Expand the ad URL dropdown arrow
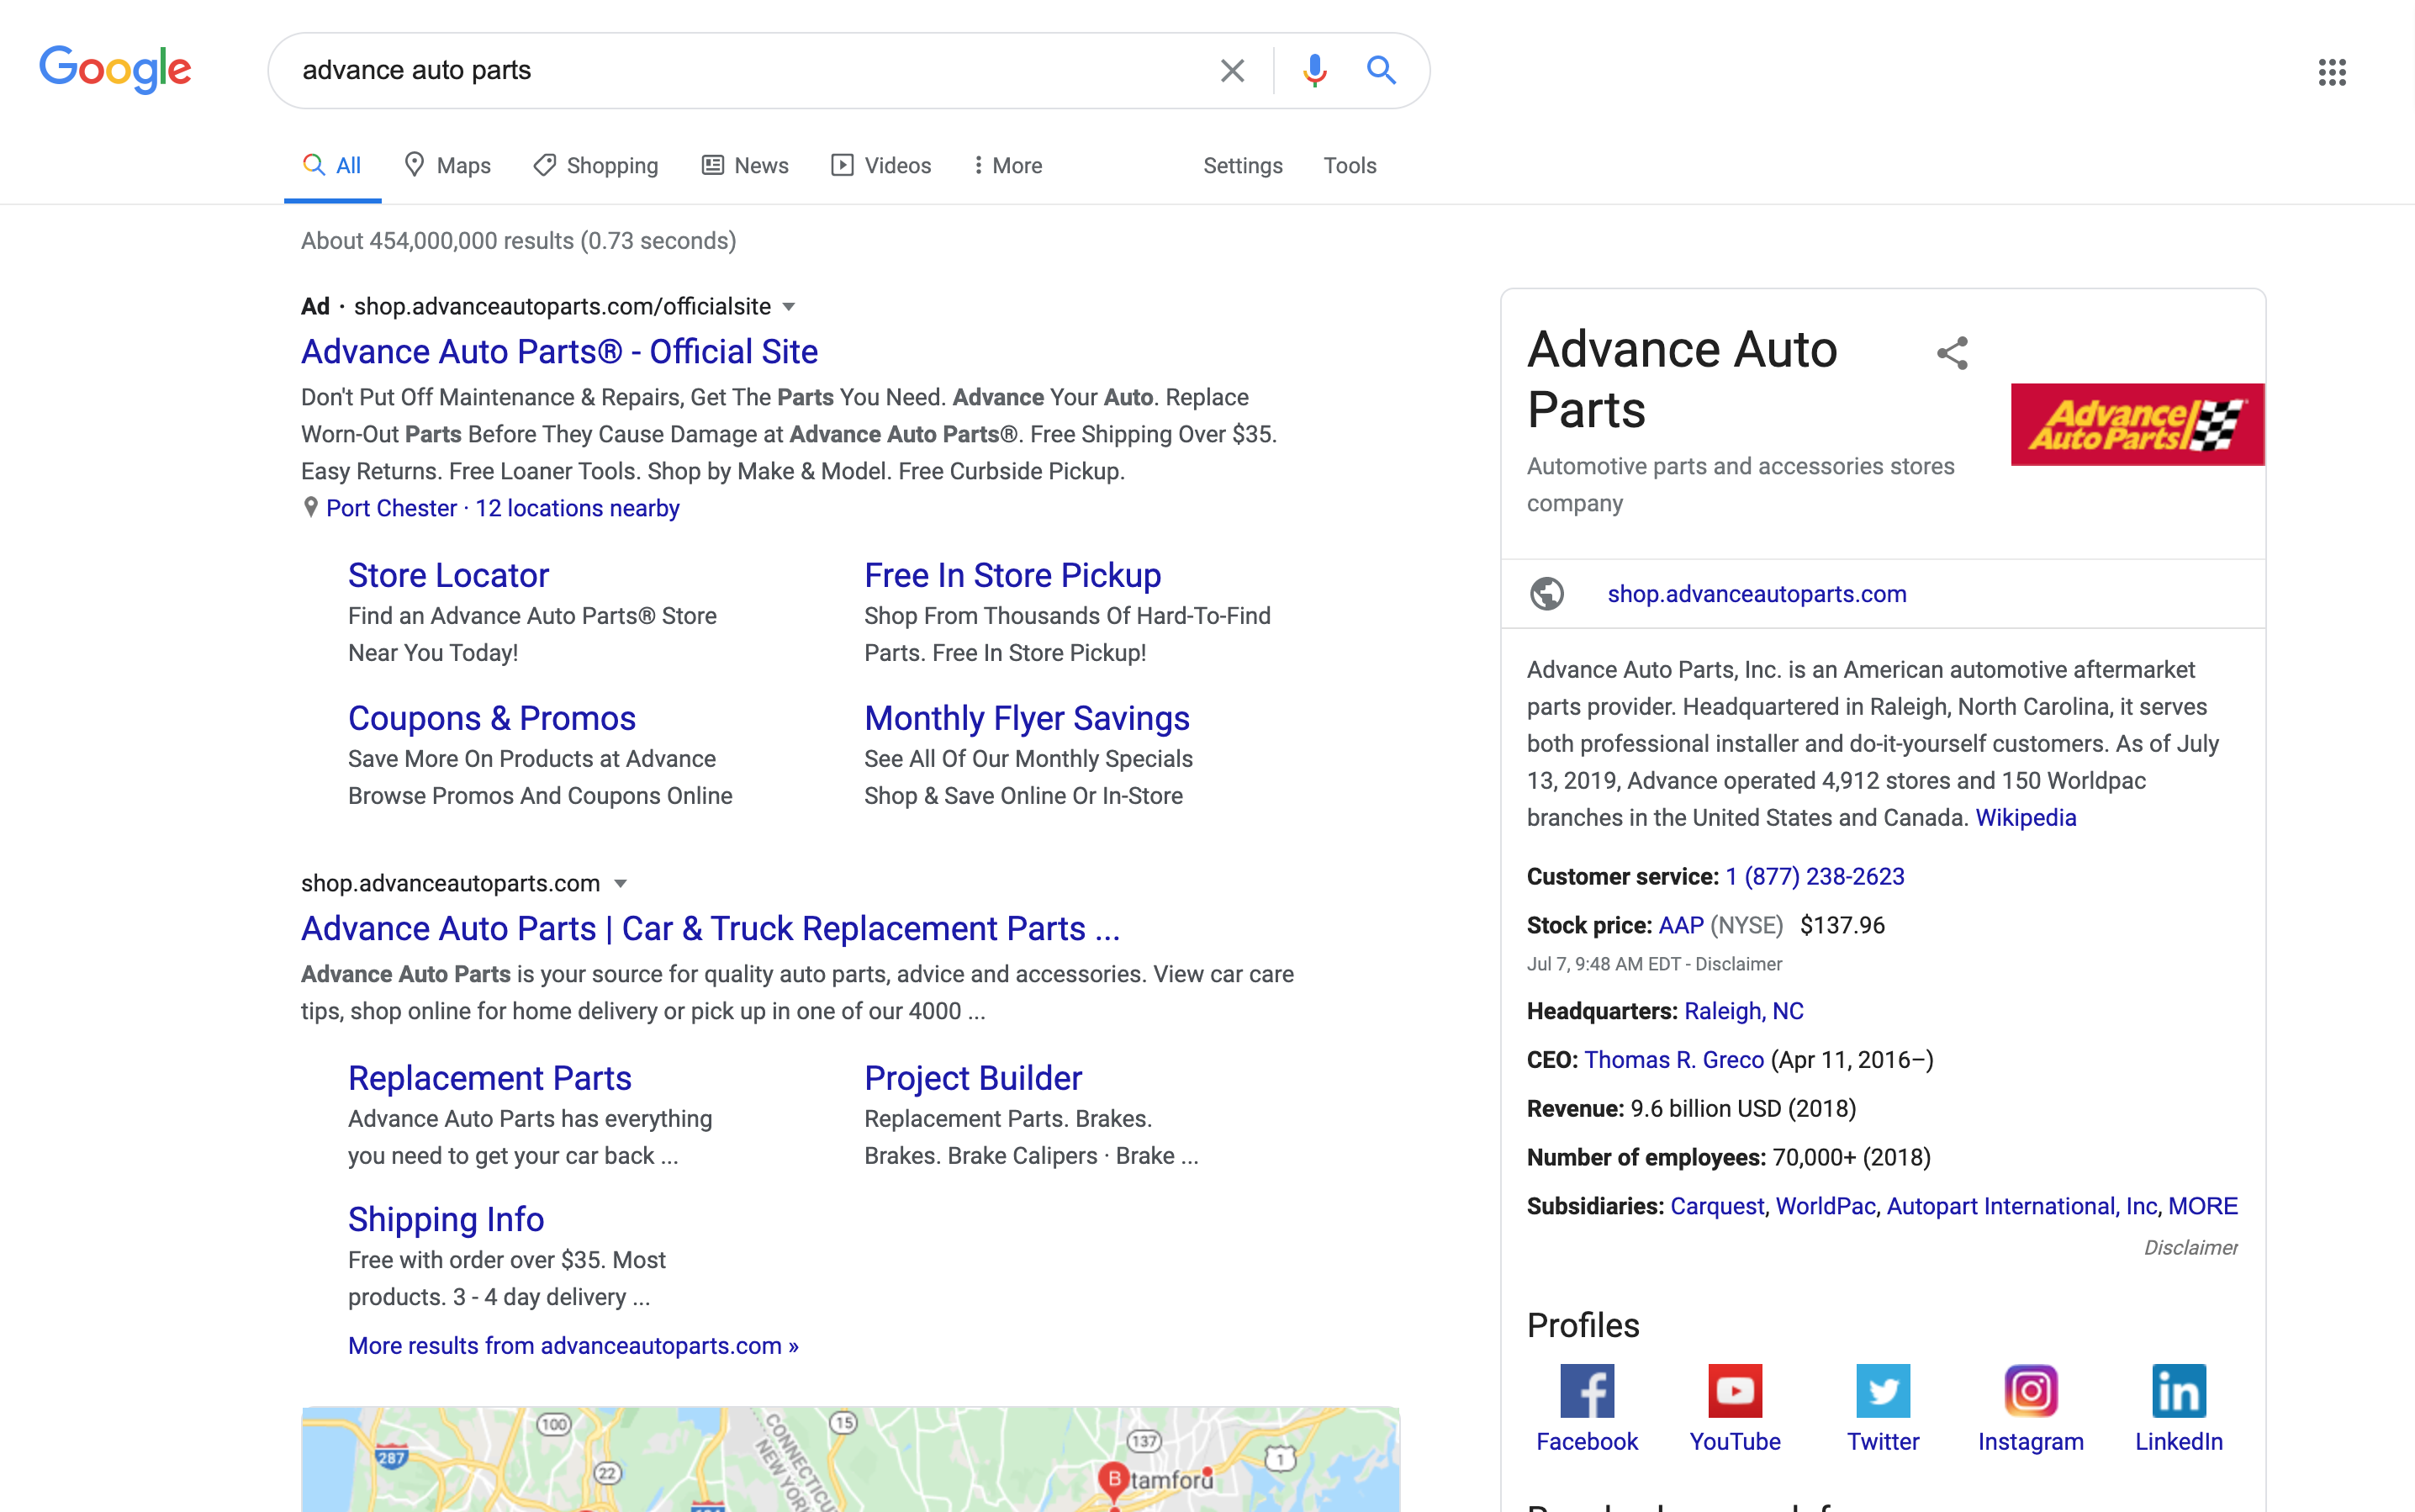 pyautogui.click(x=788, y=307)
